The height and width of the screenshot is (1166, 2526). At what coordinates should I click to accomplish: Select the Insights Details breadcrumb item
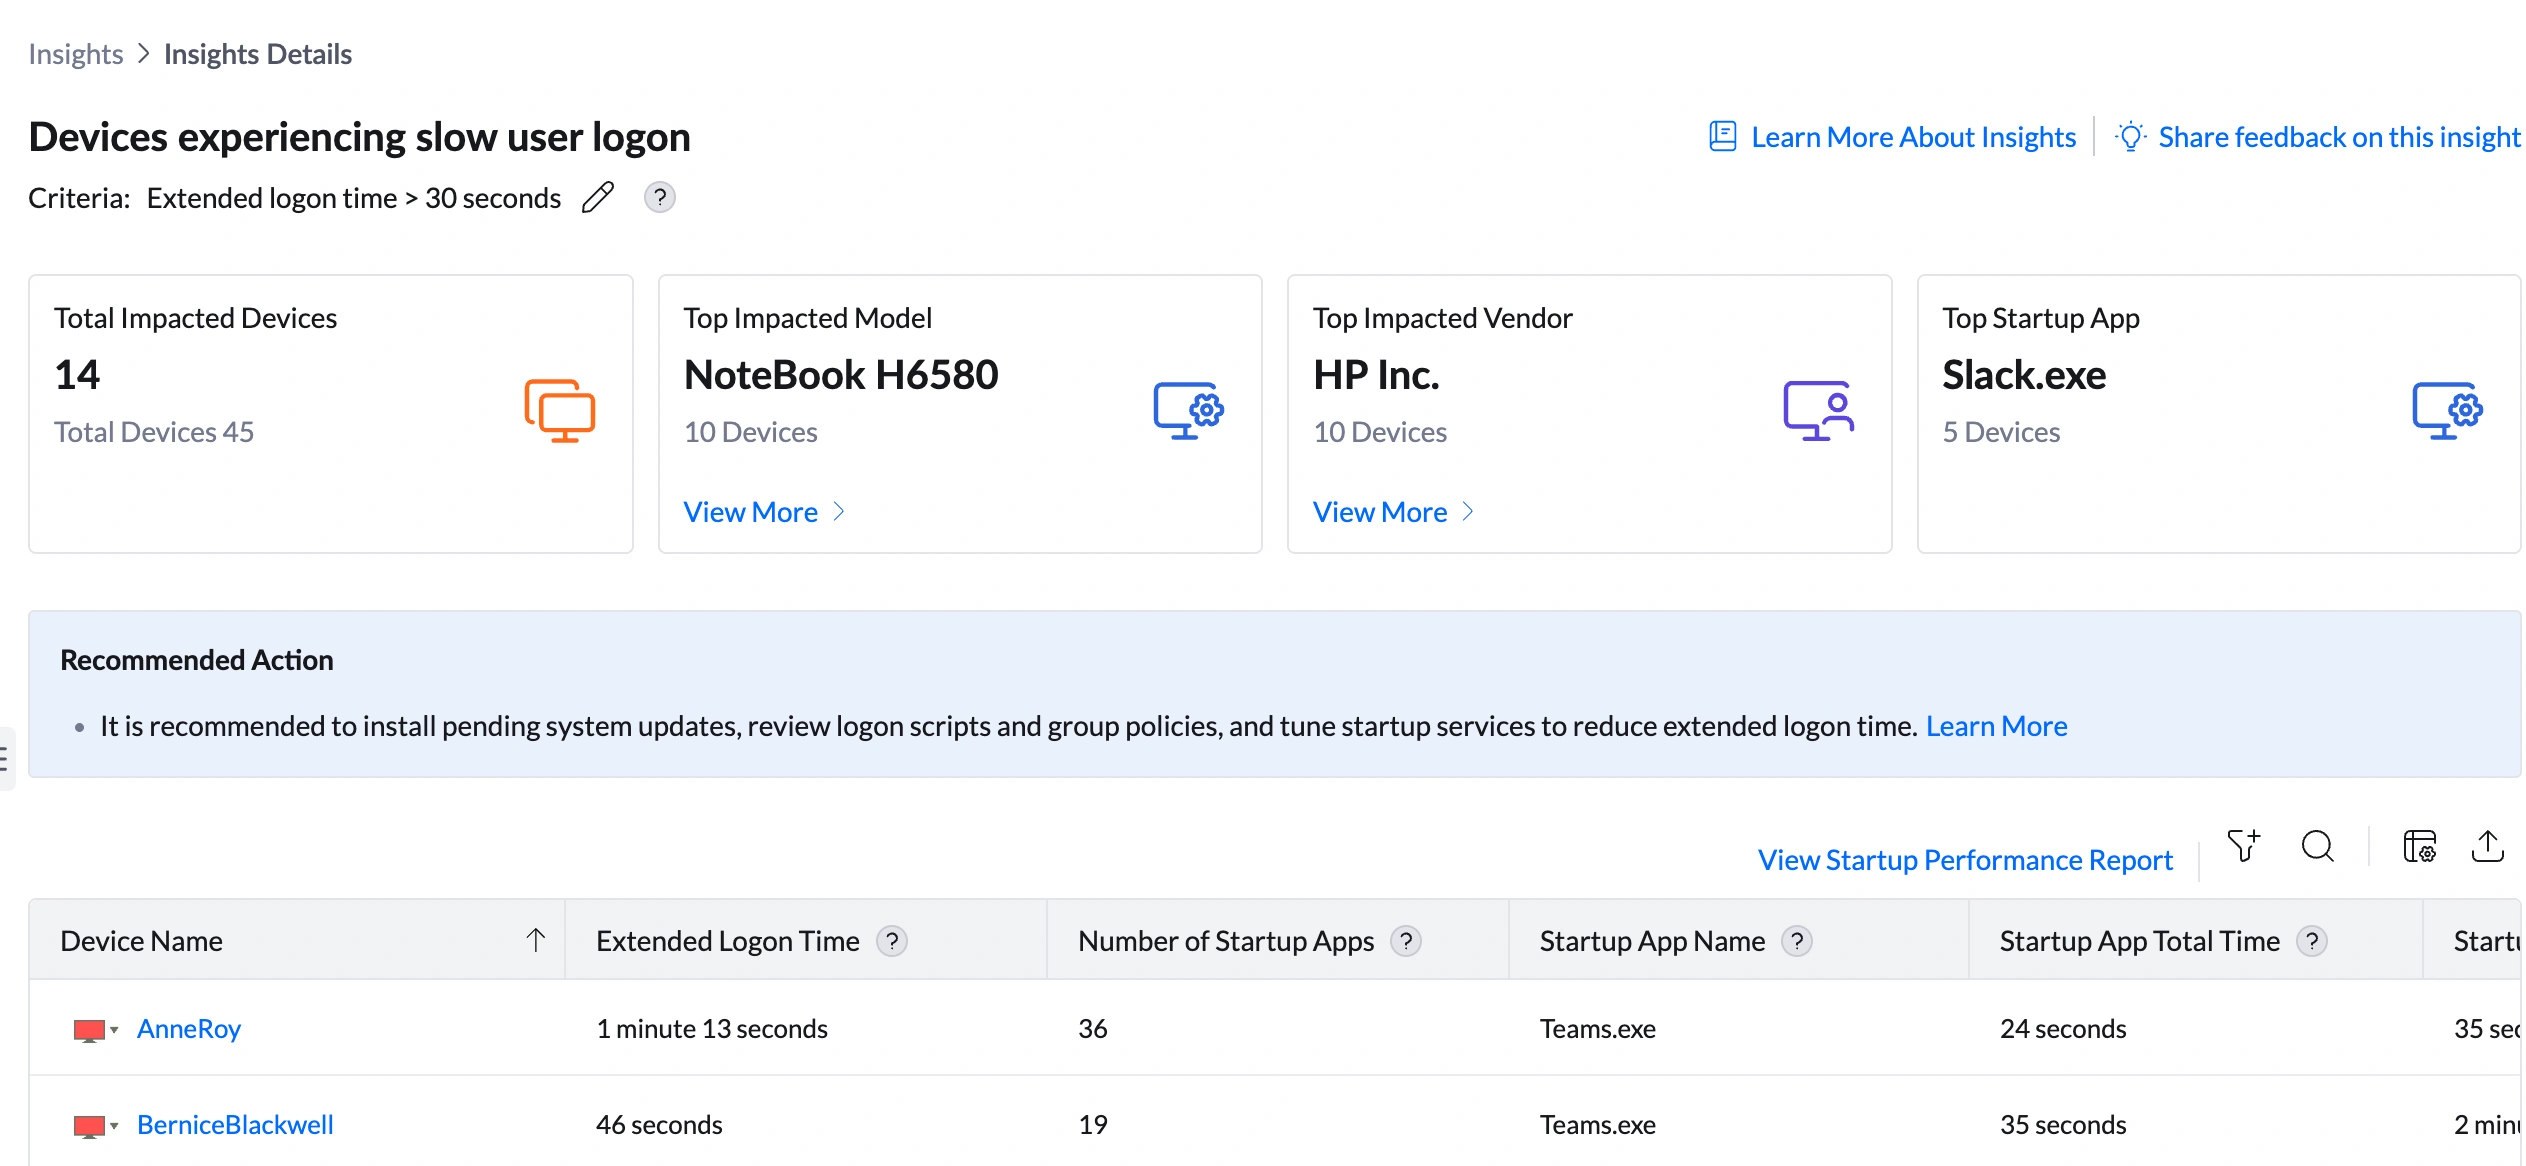(x=257, y=54)
